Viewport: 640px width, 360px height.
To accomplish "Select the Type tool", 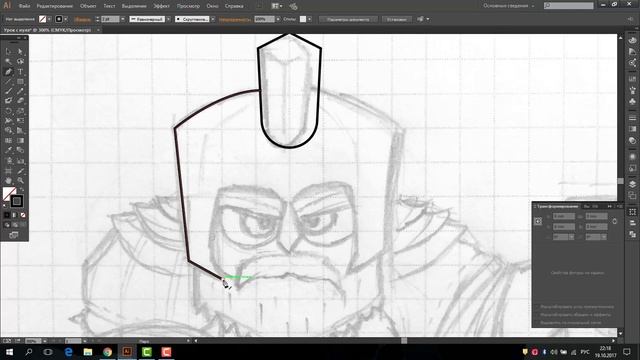I will (x=20, y=71).
